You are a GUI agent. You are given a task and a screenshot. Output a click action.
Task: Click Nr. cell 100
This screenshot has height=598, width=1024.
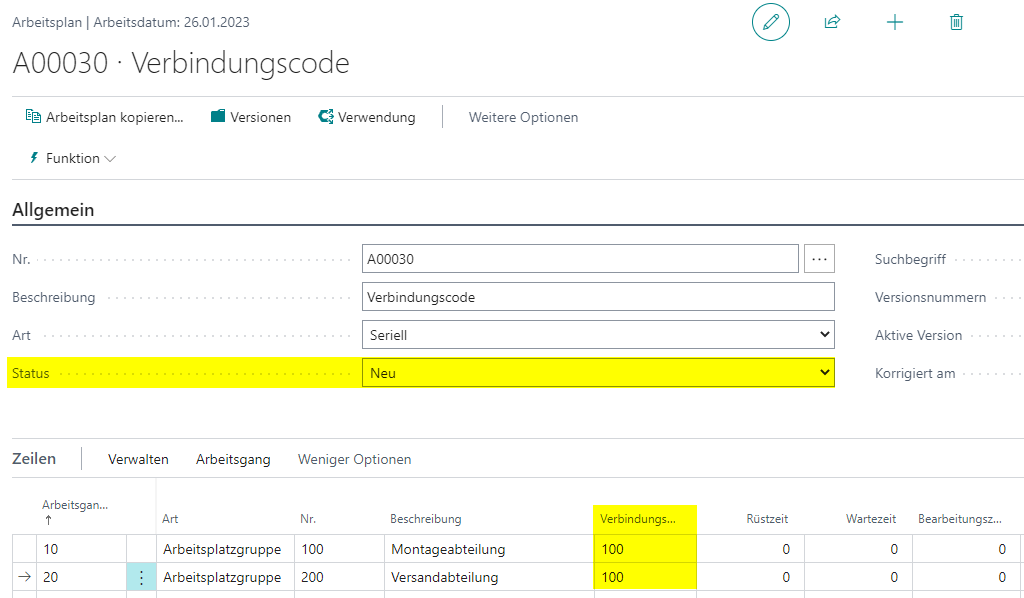[x=340, y=549]
